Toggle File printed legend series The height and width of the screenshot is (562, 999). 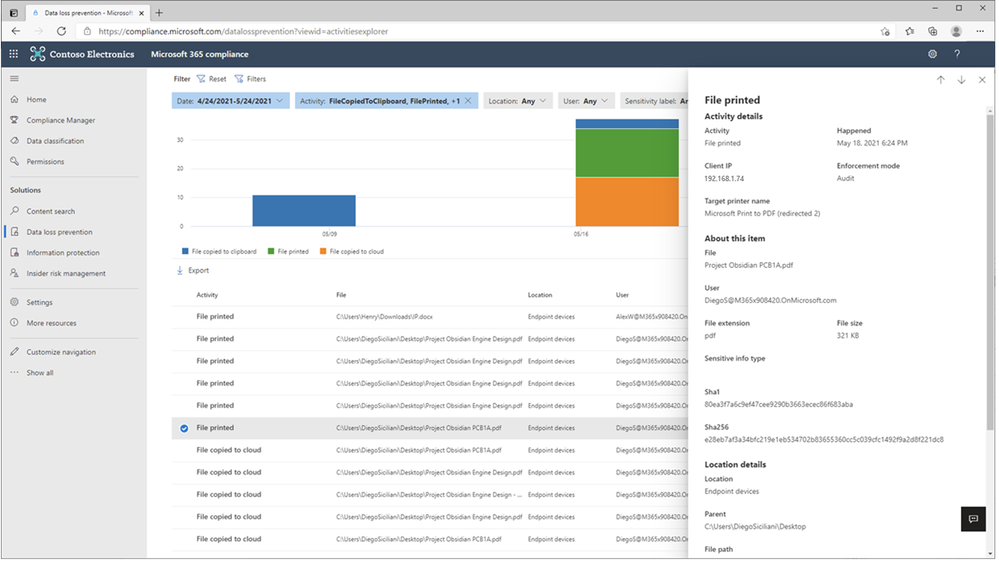(288, 252)
